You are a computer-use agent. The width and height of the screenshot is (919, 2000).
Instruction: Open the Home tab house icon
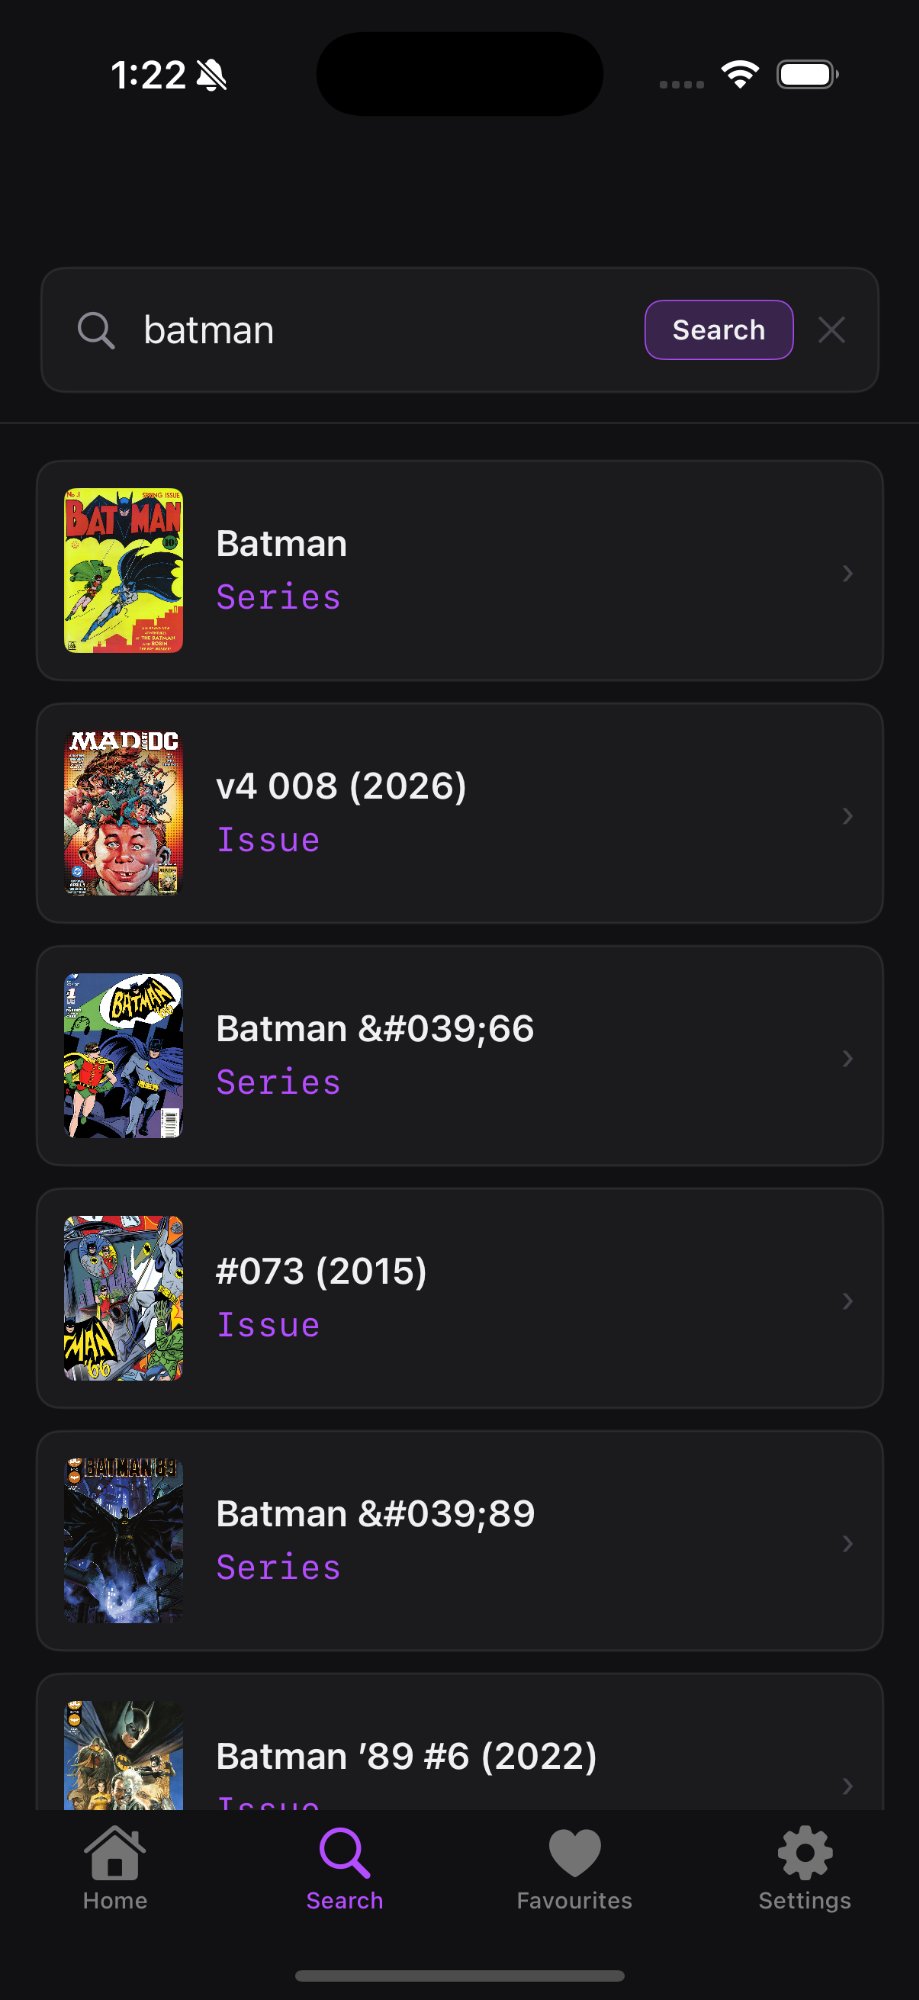point(115,1854)
